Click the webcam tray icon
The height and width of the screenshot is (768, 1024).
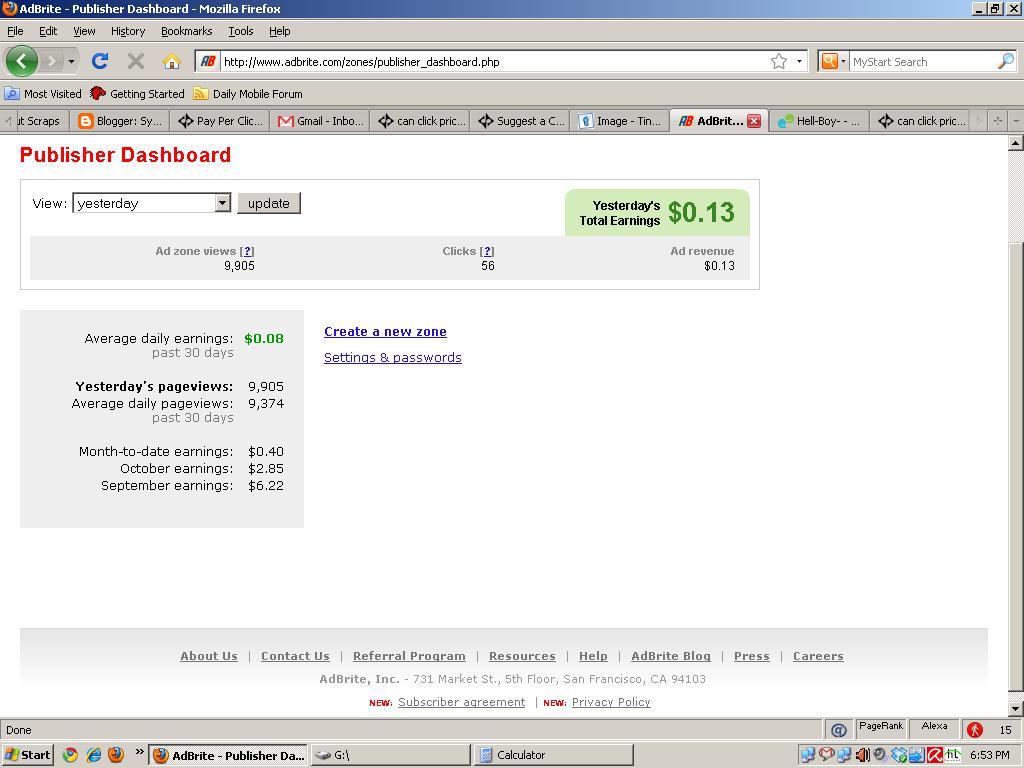click(x=880, y=755)
